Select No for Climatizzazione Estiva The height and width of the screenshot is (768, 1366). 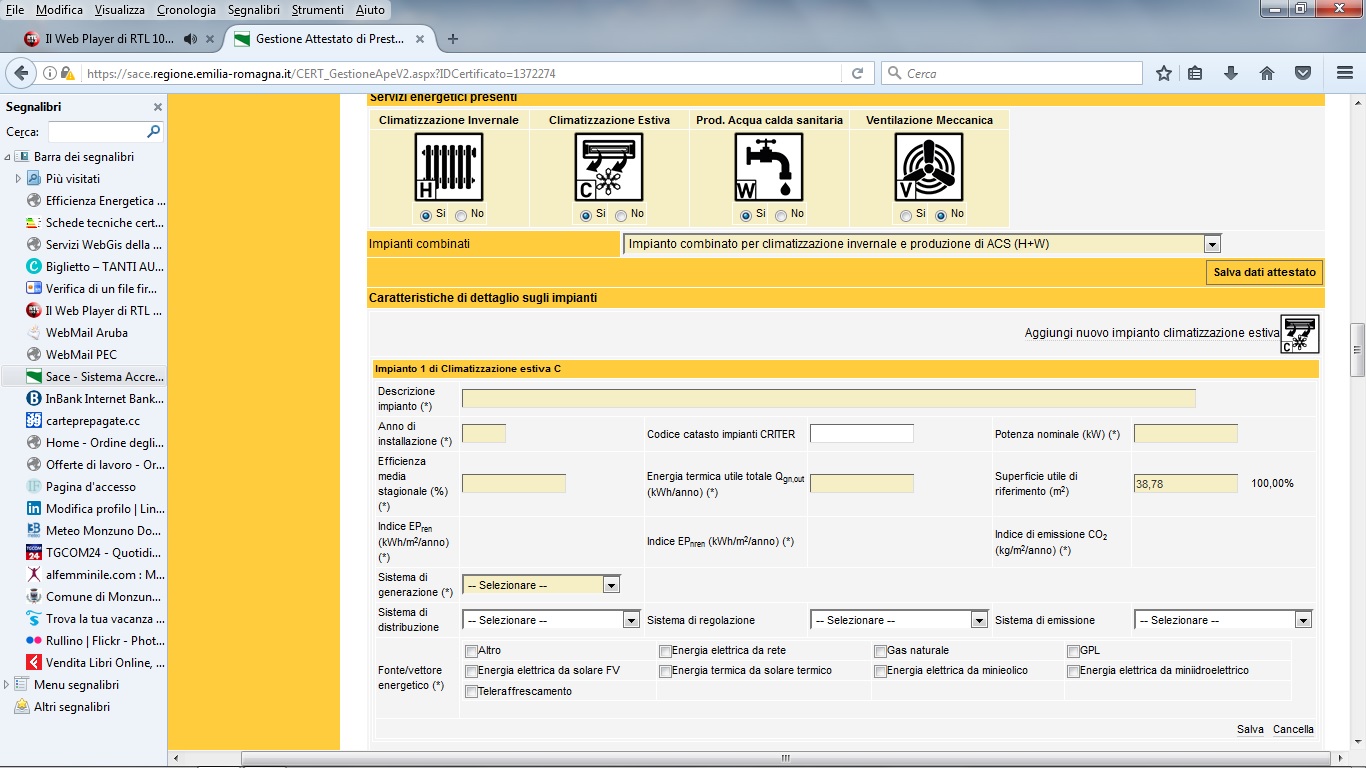tap(621, 215)
